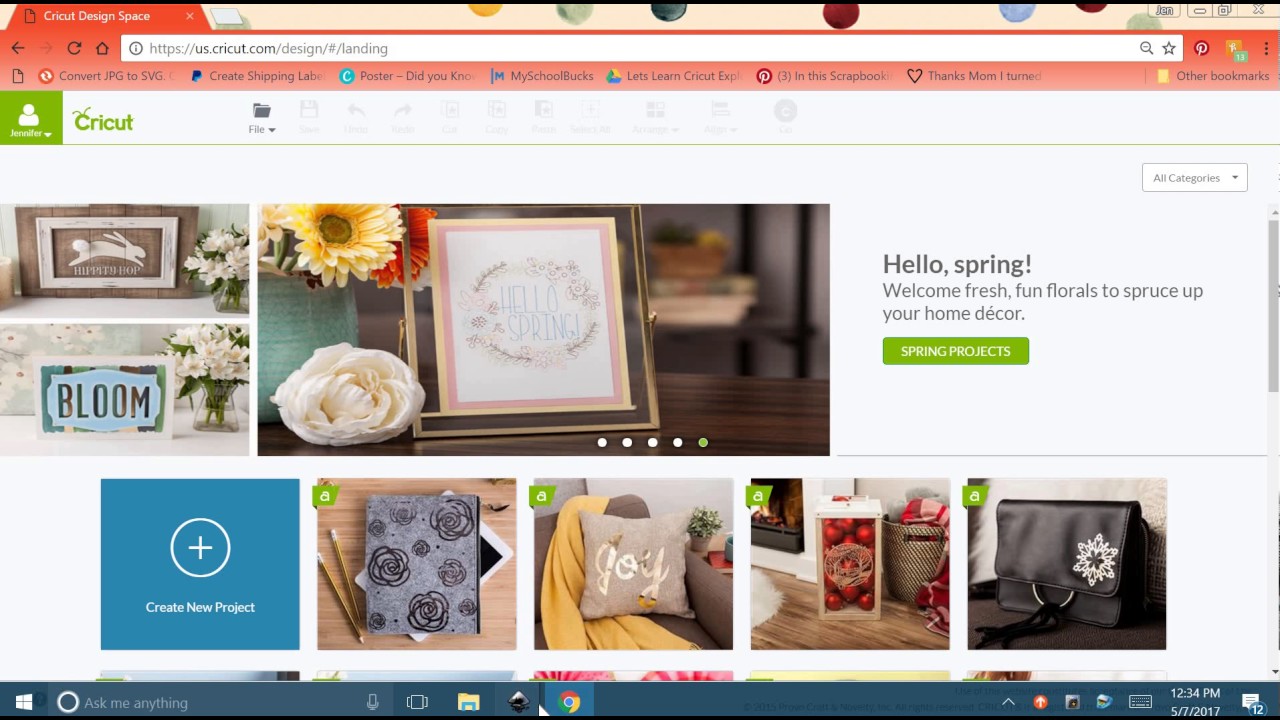
Task: Go to browser home page icon
Action: [102, 48]
